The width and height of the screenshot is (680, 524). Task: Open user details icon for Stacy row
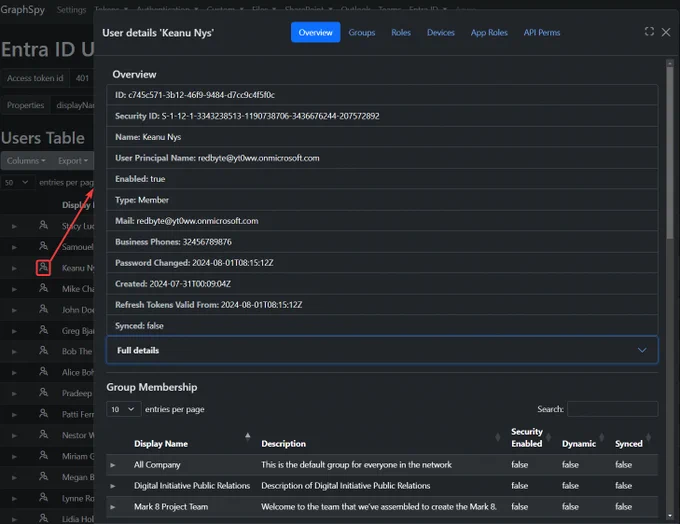pos(43,225)
